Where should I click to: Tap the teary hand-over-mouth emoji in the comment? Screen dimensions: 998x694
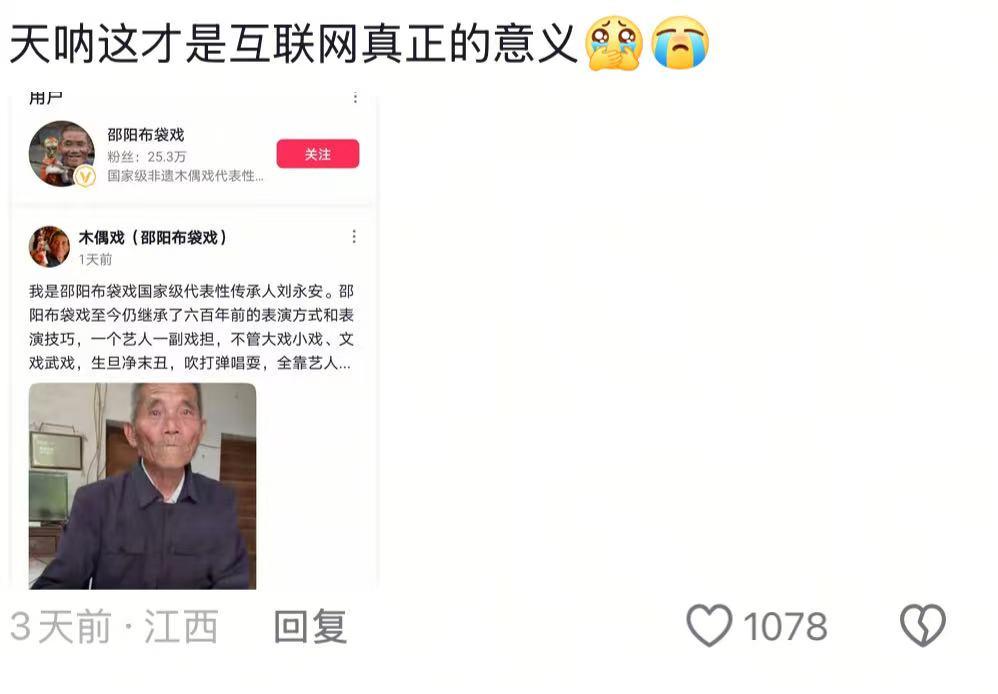click(614, 43)
